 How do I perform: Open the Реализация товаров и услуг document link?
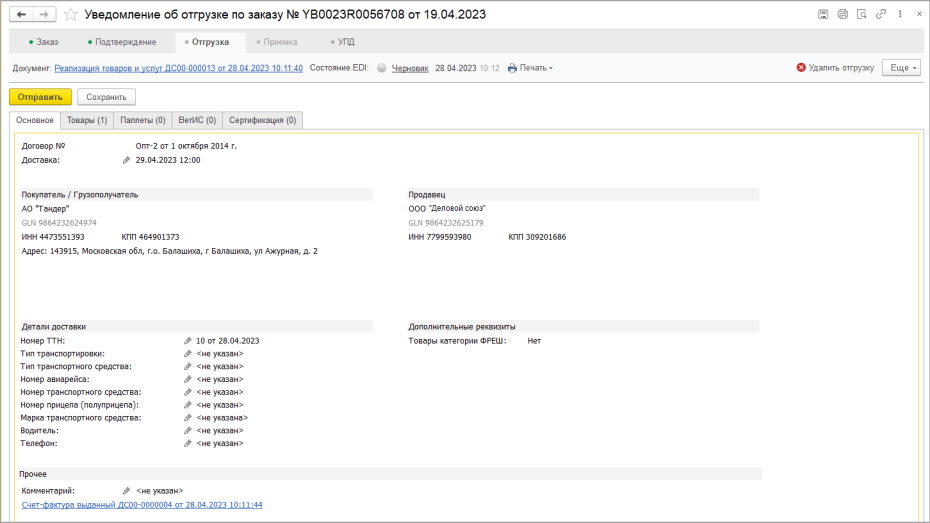coord(179,68)
